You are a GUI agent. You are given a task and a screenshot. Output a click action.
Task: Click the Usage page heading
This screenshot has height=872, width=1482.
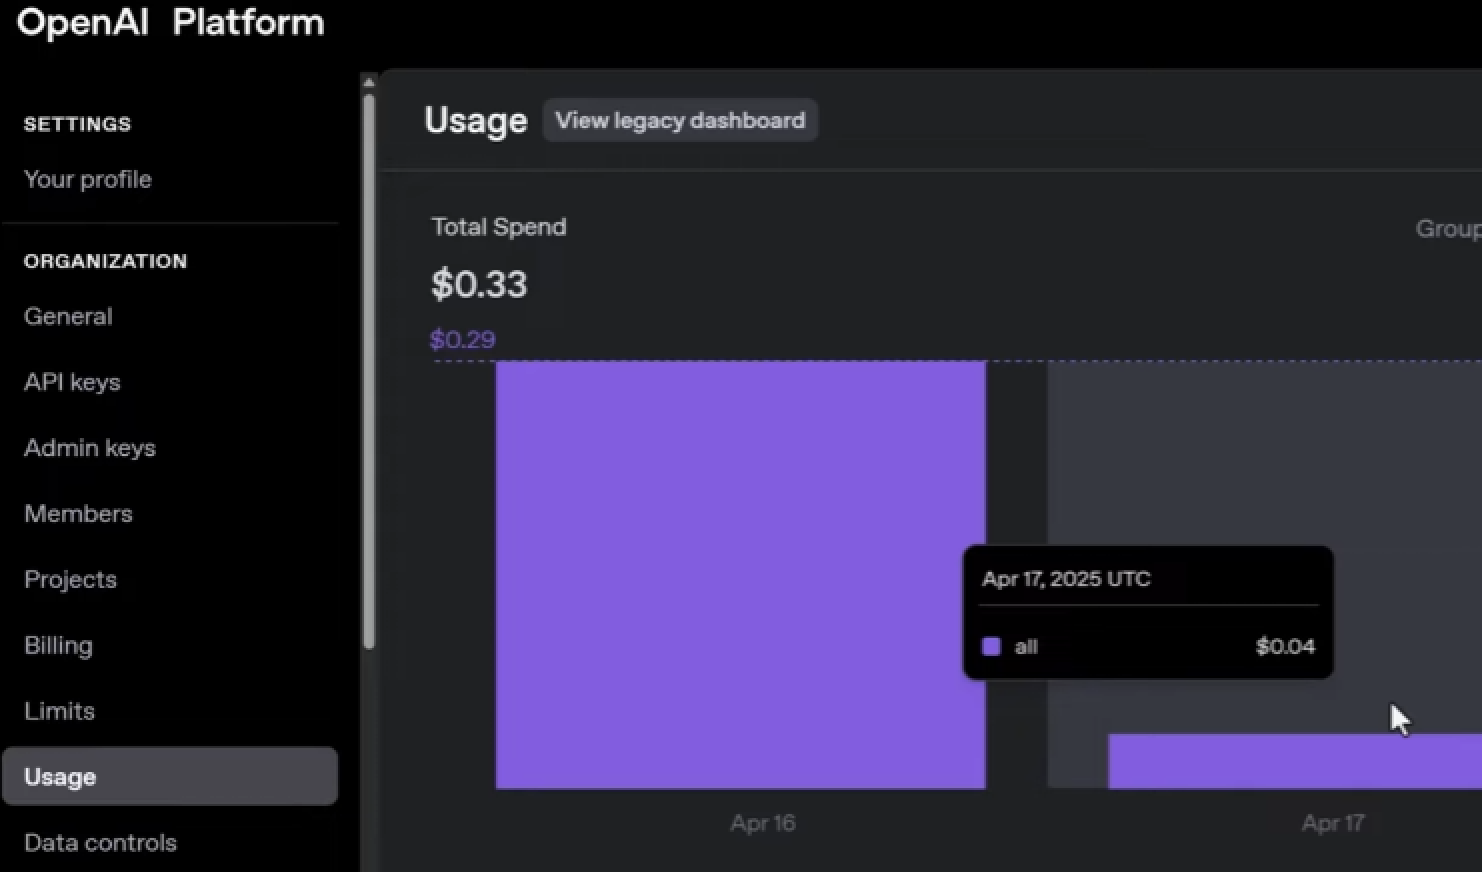(x=476, y=120)
